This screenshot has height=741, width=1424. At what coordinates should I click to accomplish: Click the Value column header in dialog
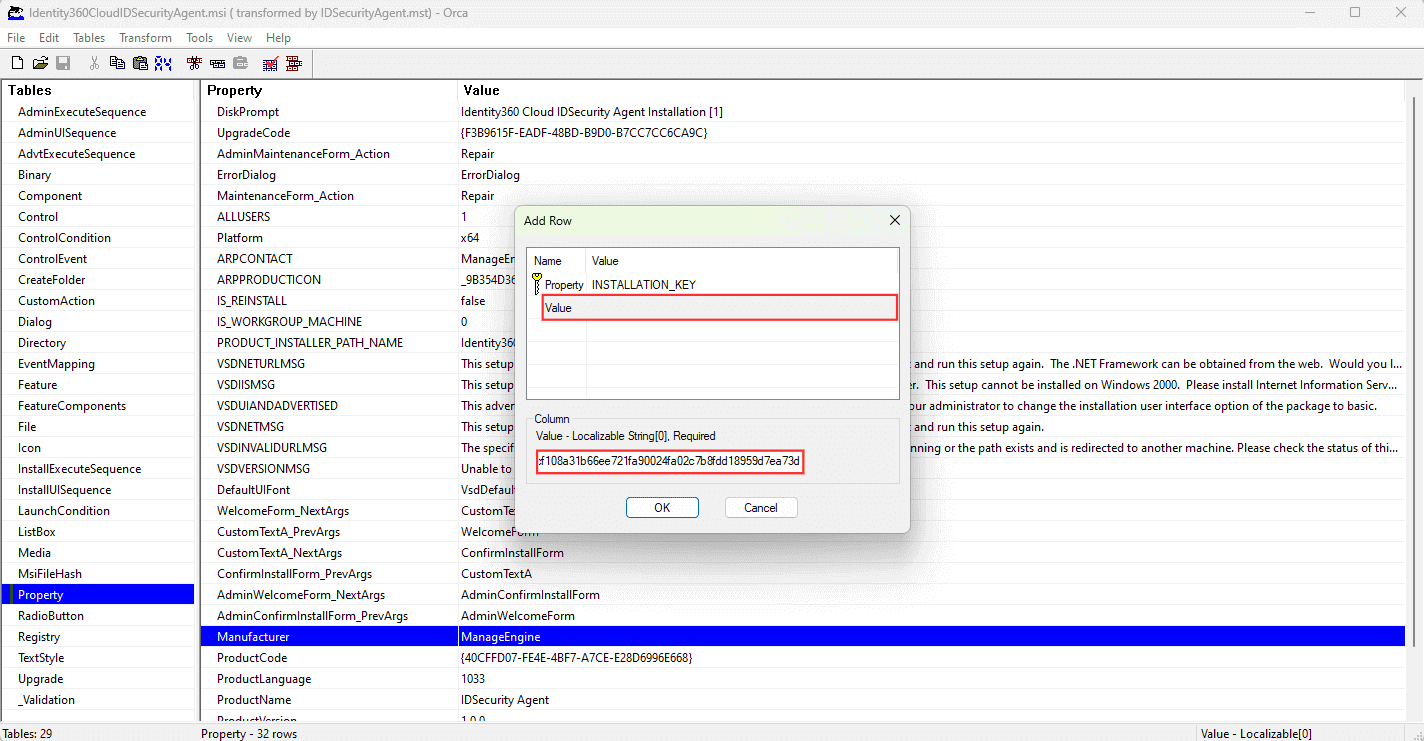pyautogui.click(x=742, y=261)
